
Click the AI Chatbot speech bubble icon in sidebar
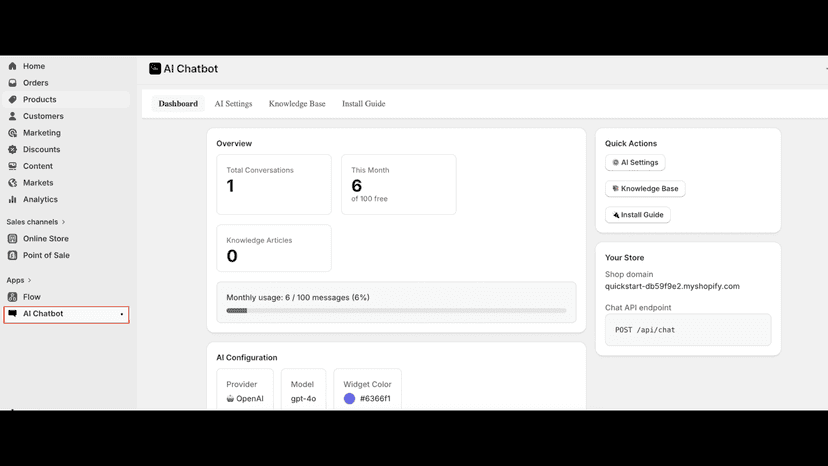tap(13, 313)
